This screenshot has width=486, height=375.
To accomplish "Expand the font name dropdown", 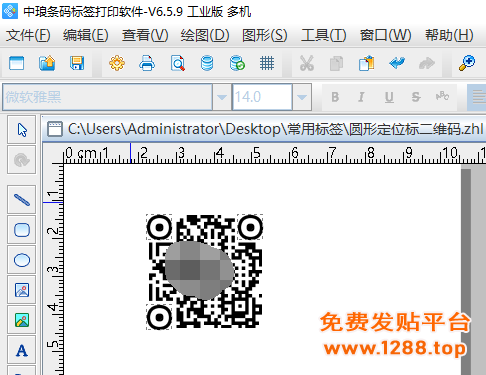I will (x=222, y=97).
